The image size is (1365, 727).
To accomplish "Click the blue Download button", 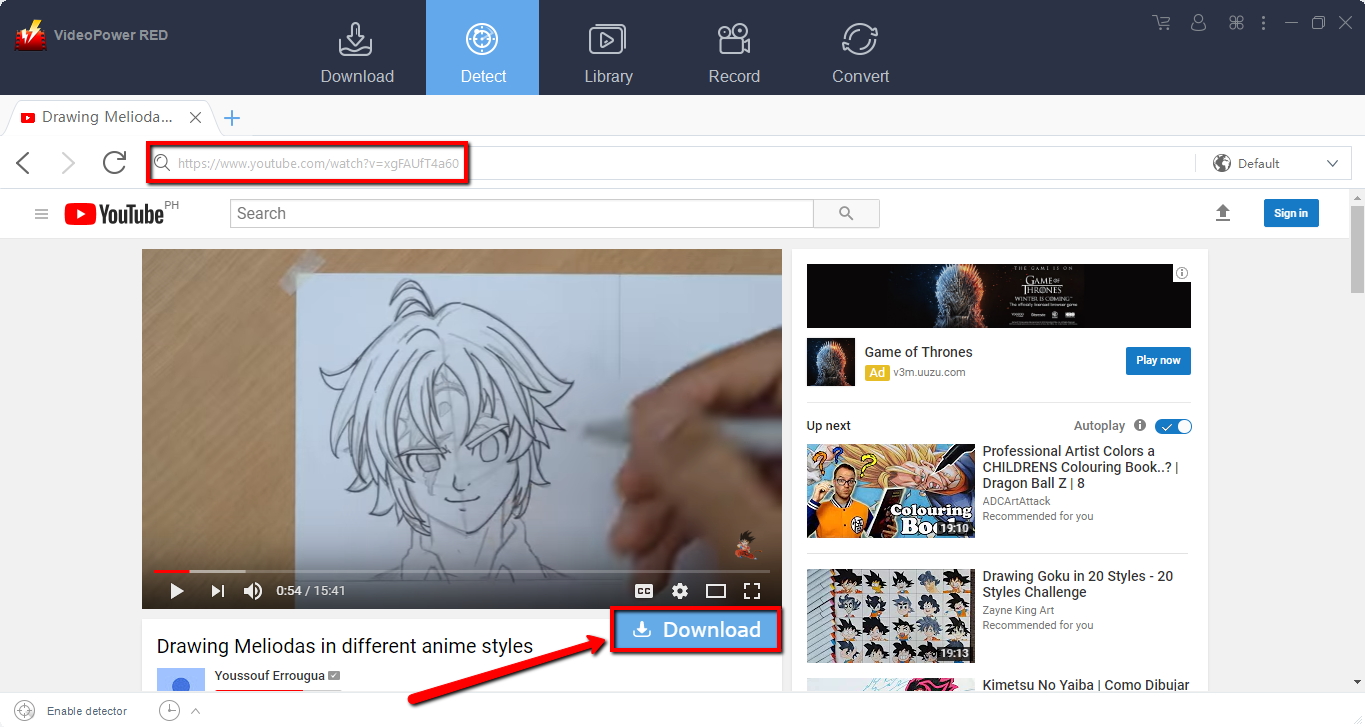I will coord(696,630).
